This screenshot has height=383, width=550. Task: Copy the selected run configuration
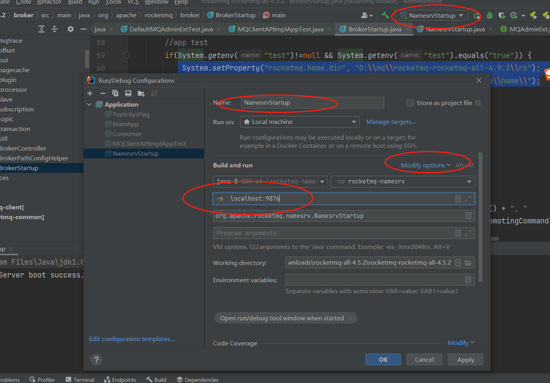pos(115,93)
